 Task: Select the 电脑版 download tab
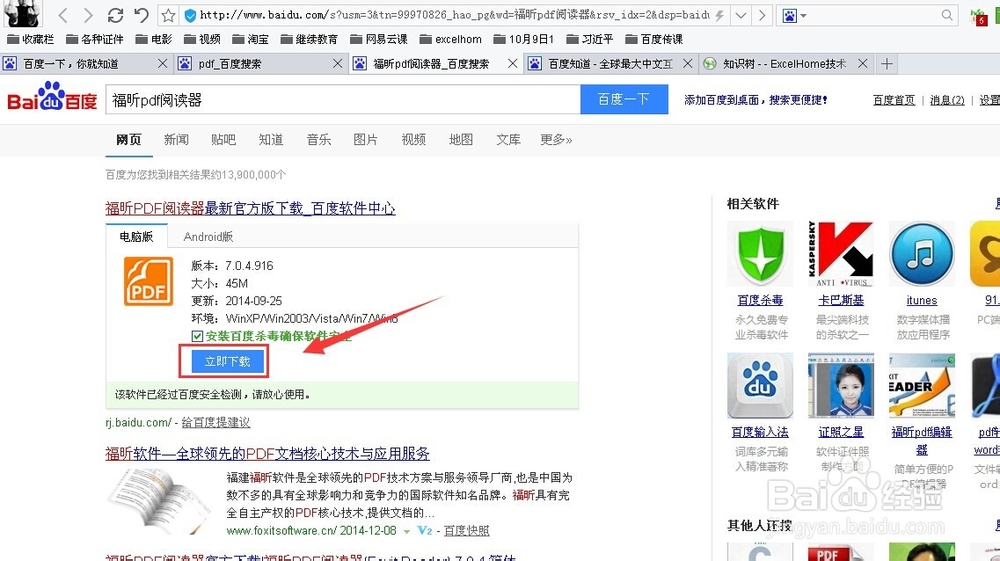[136, 237]
